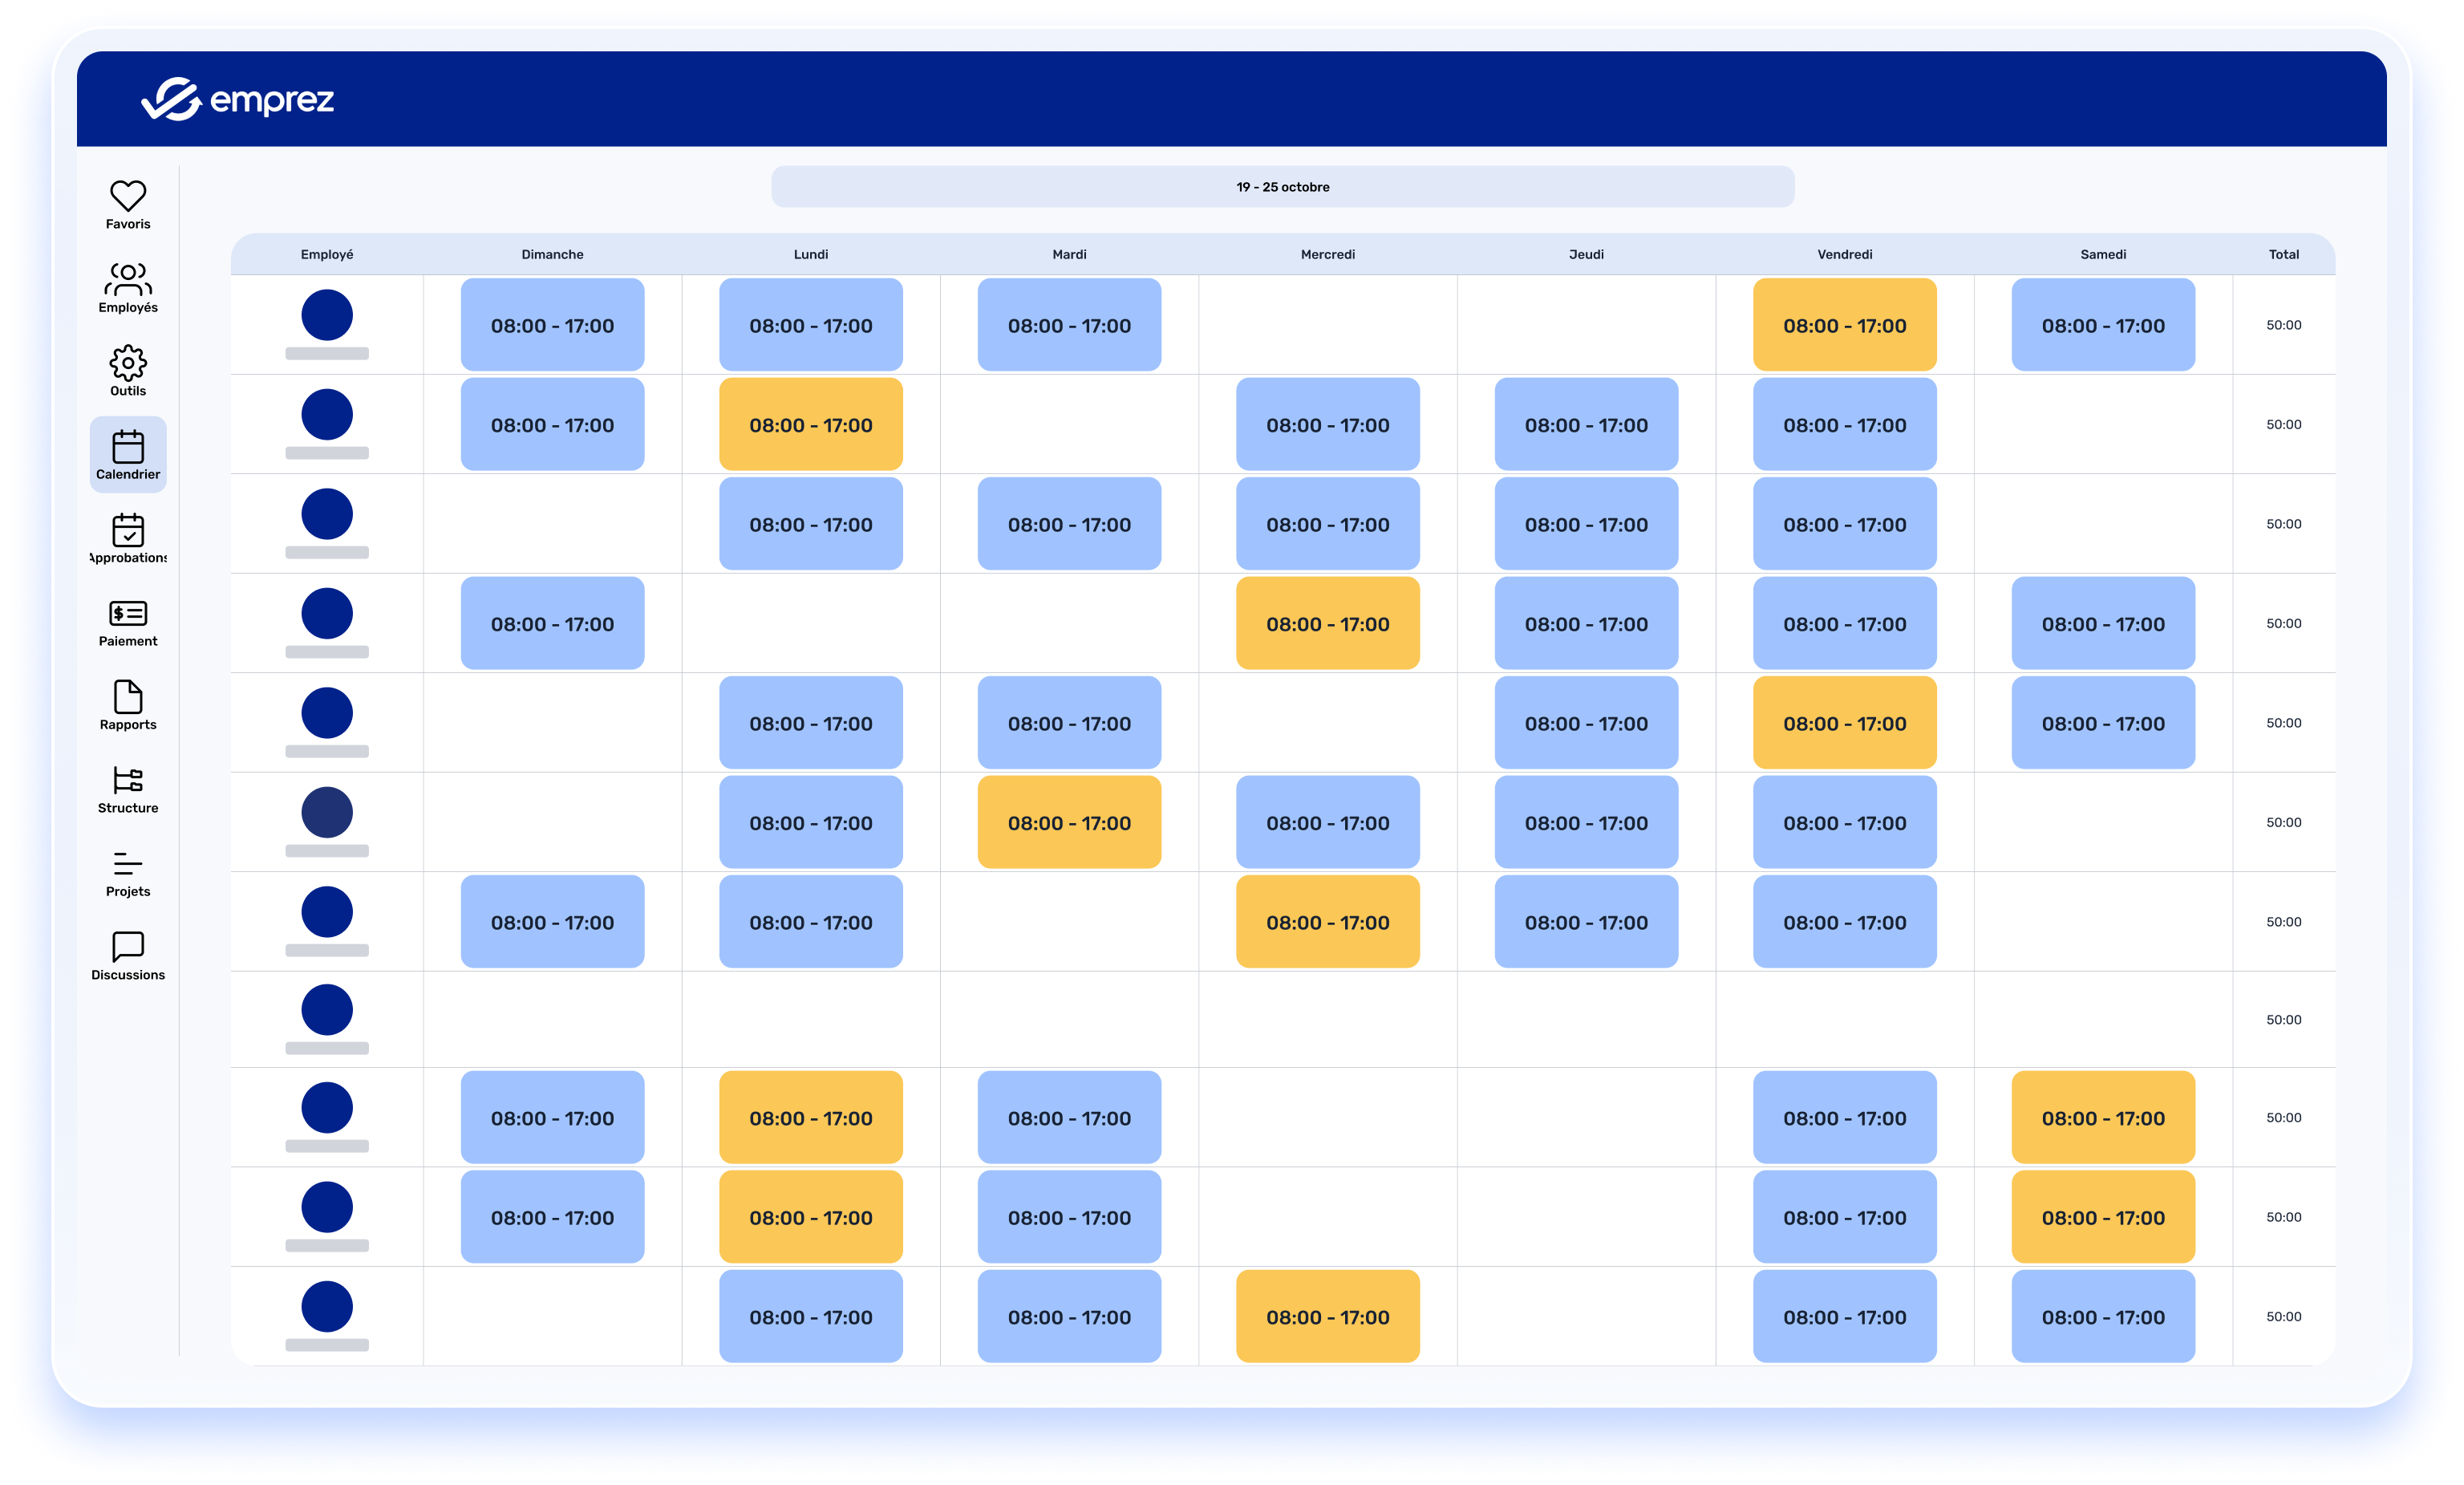Select the Calendrier calendar icon
Screen dimensions: 2464x1485
[x=128, y=447]
